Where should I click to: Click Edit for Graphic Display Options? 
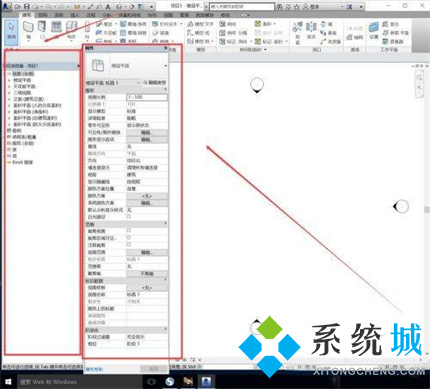tap(147, 139)
